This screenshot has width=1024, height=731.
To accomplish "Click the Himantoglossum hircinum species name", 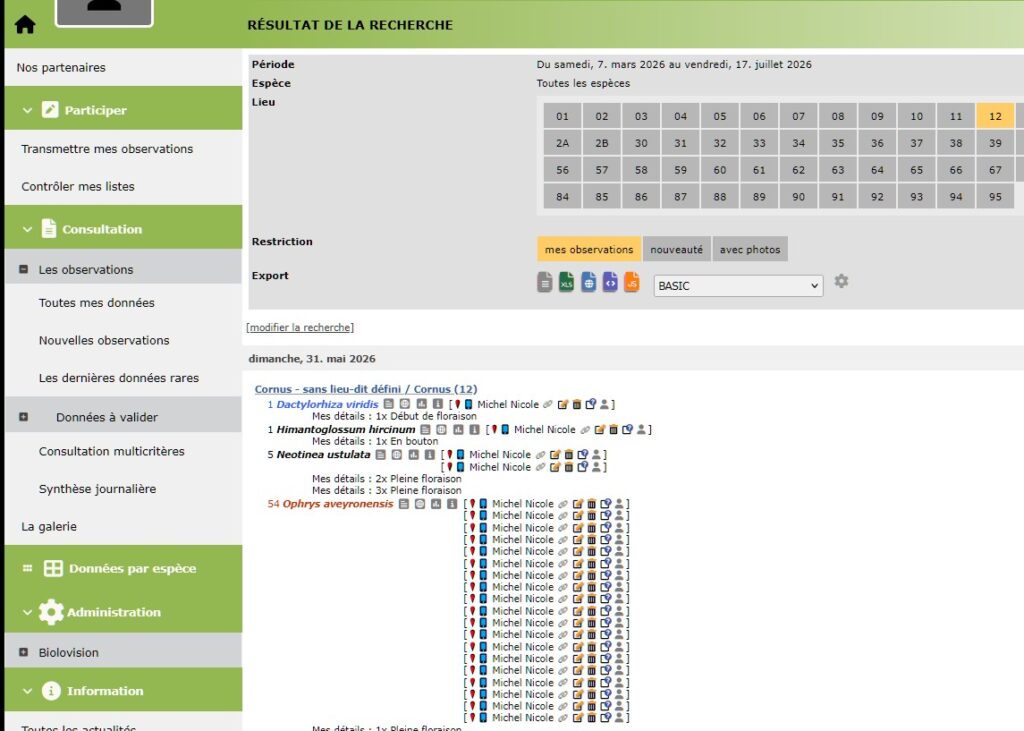I will pos(345,429).
